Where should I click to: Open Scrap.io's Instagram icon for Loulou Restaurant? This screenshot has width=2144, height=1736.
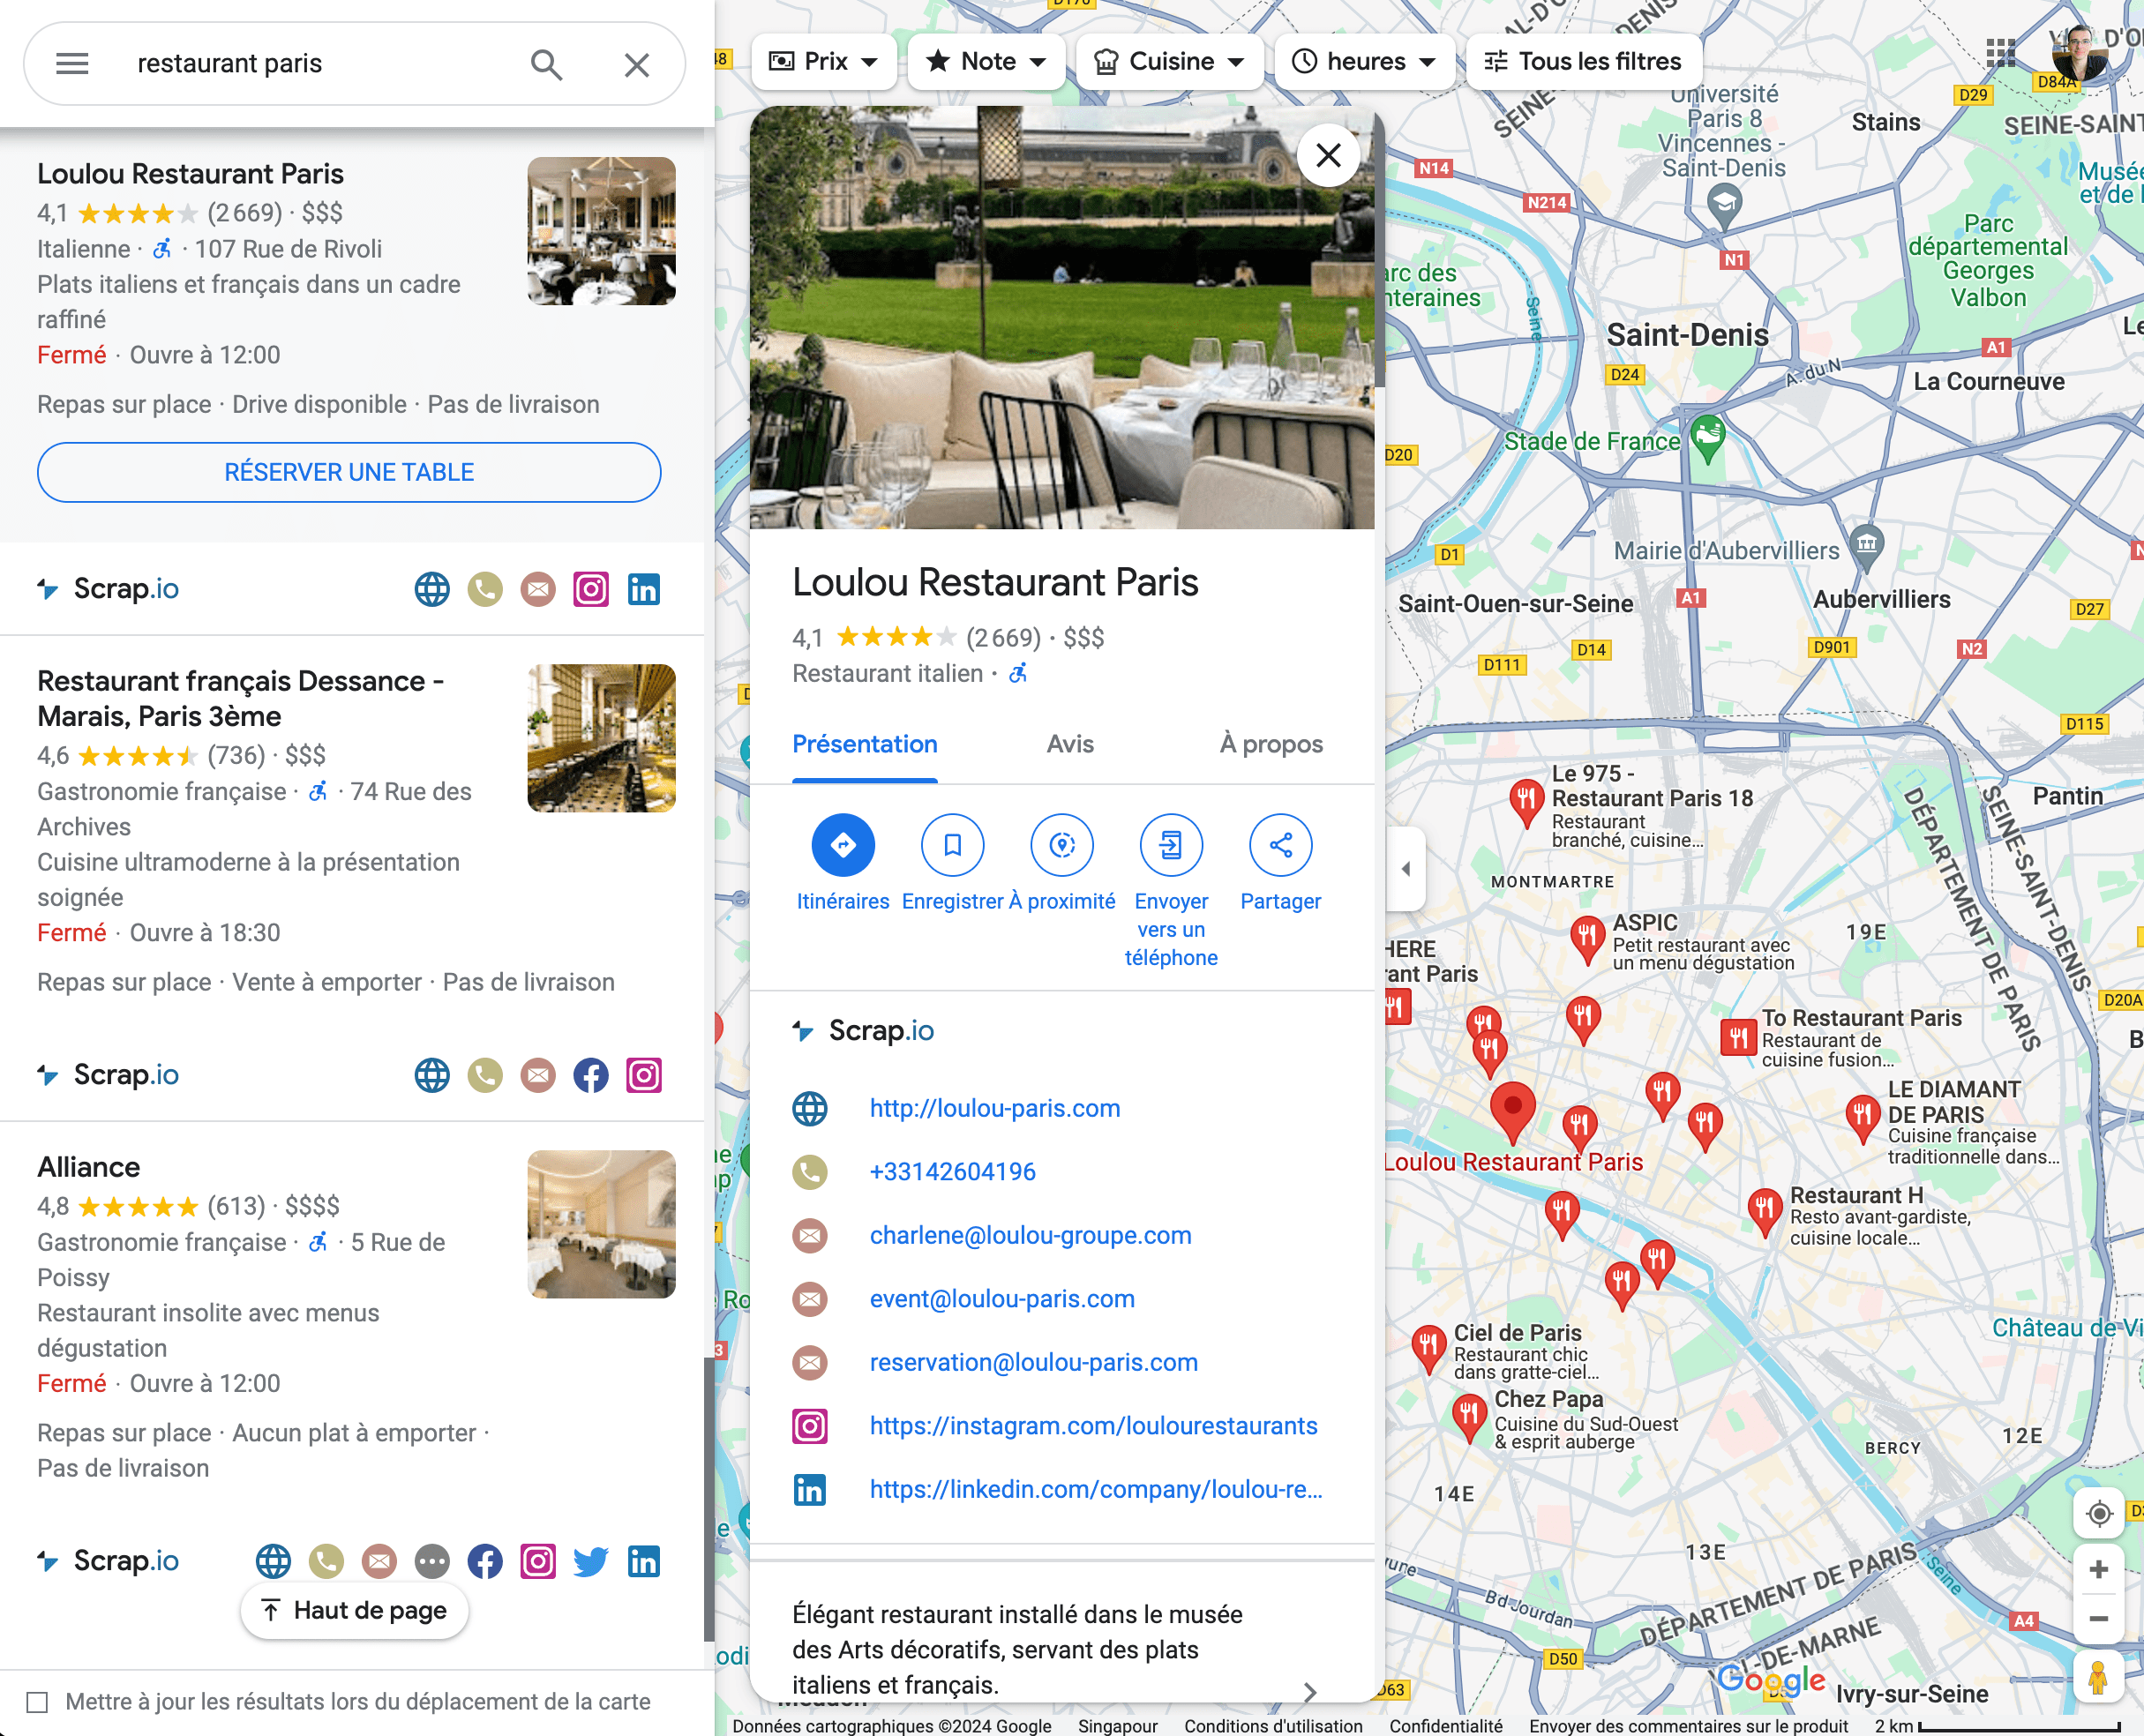pyautogui.click(x=592, y=589)
